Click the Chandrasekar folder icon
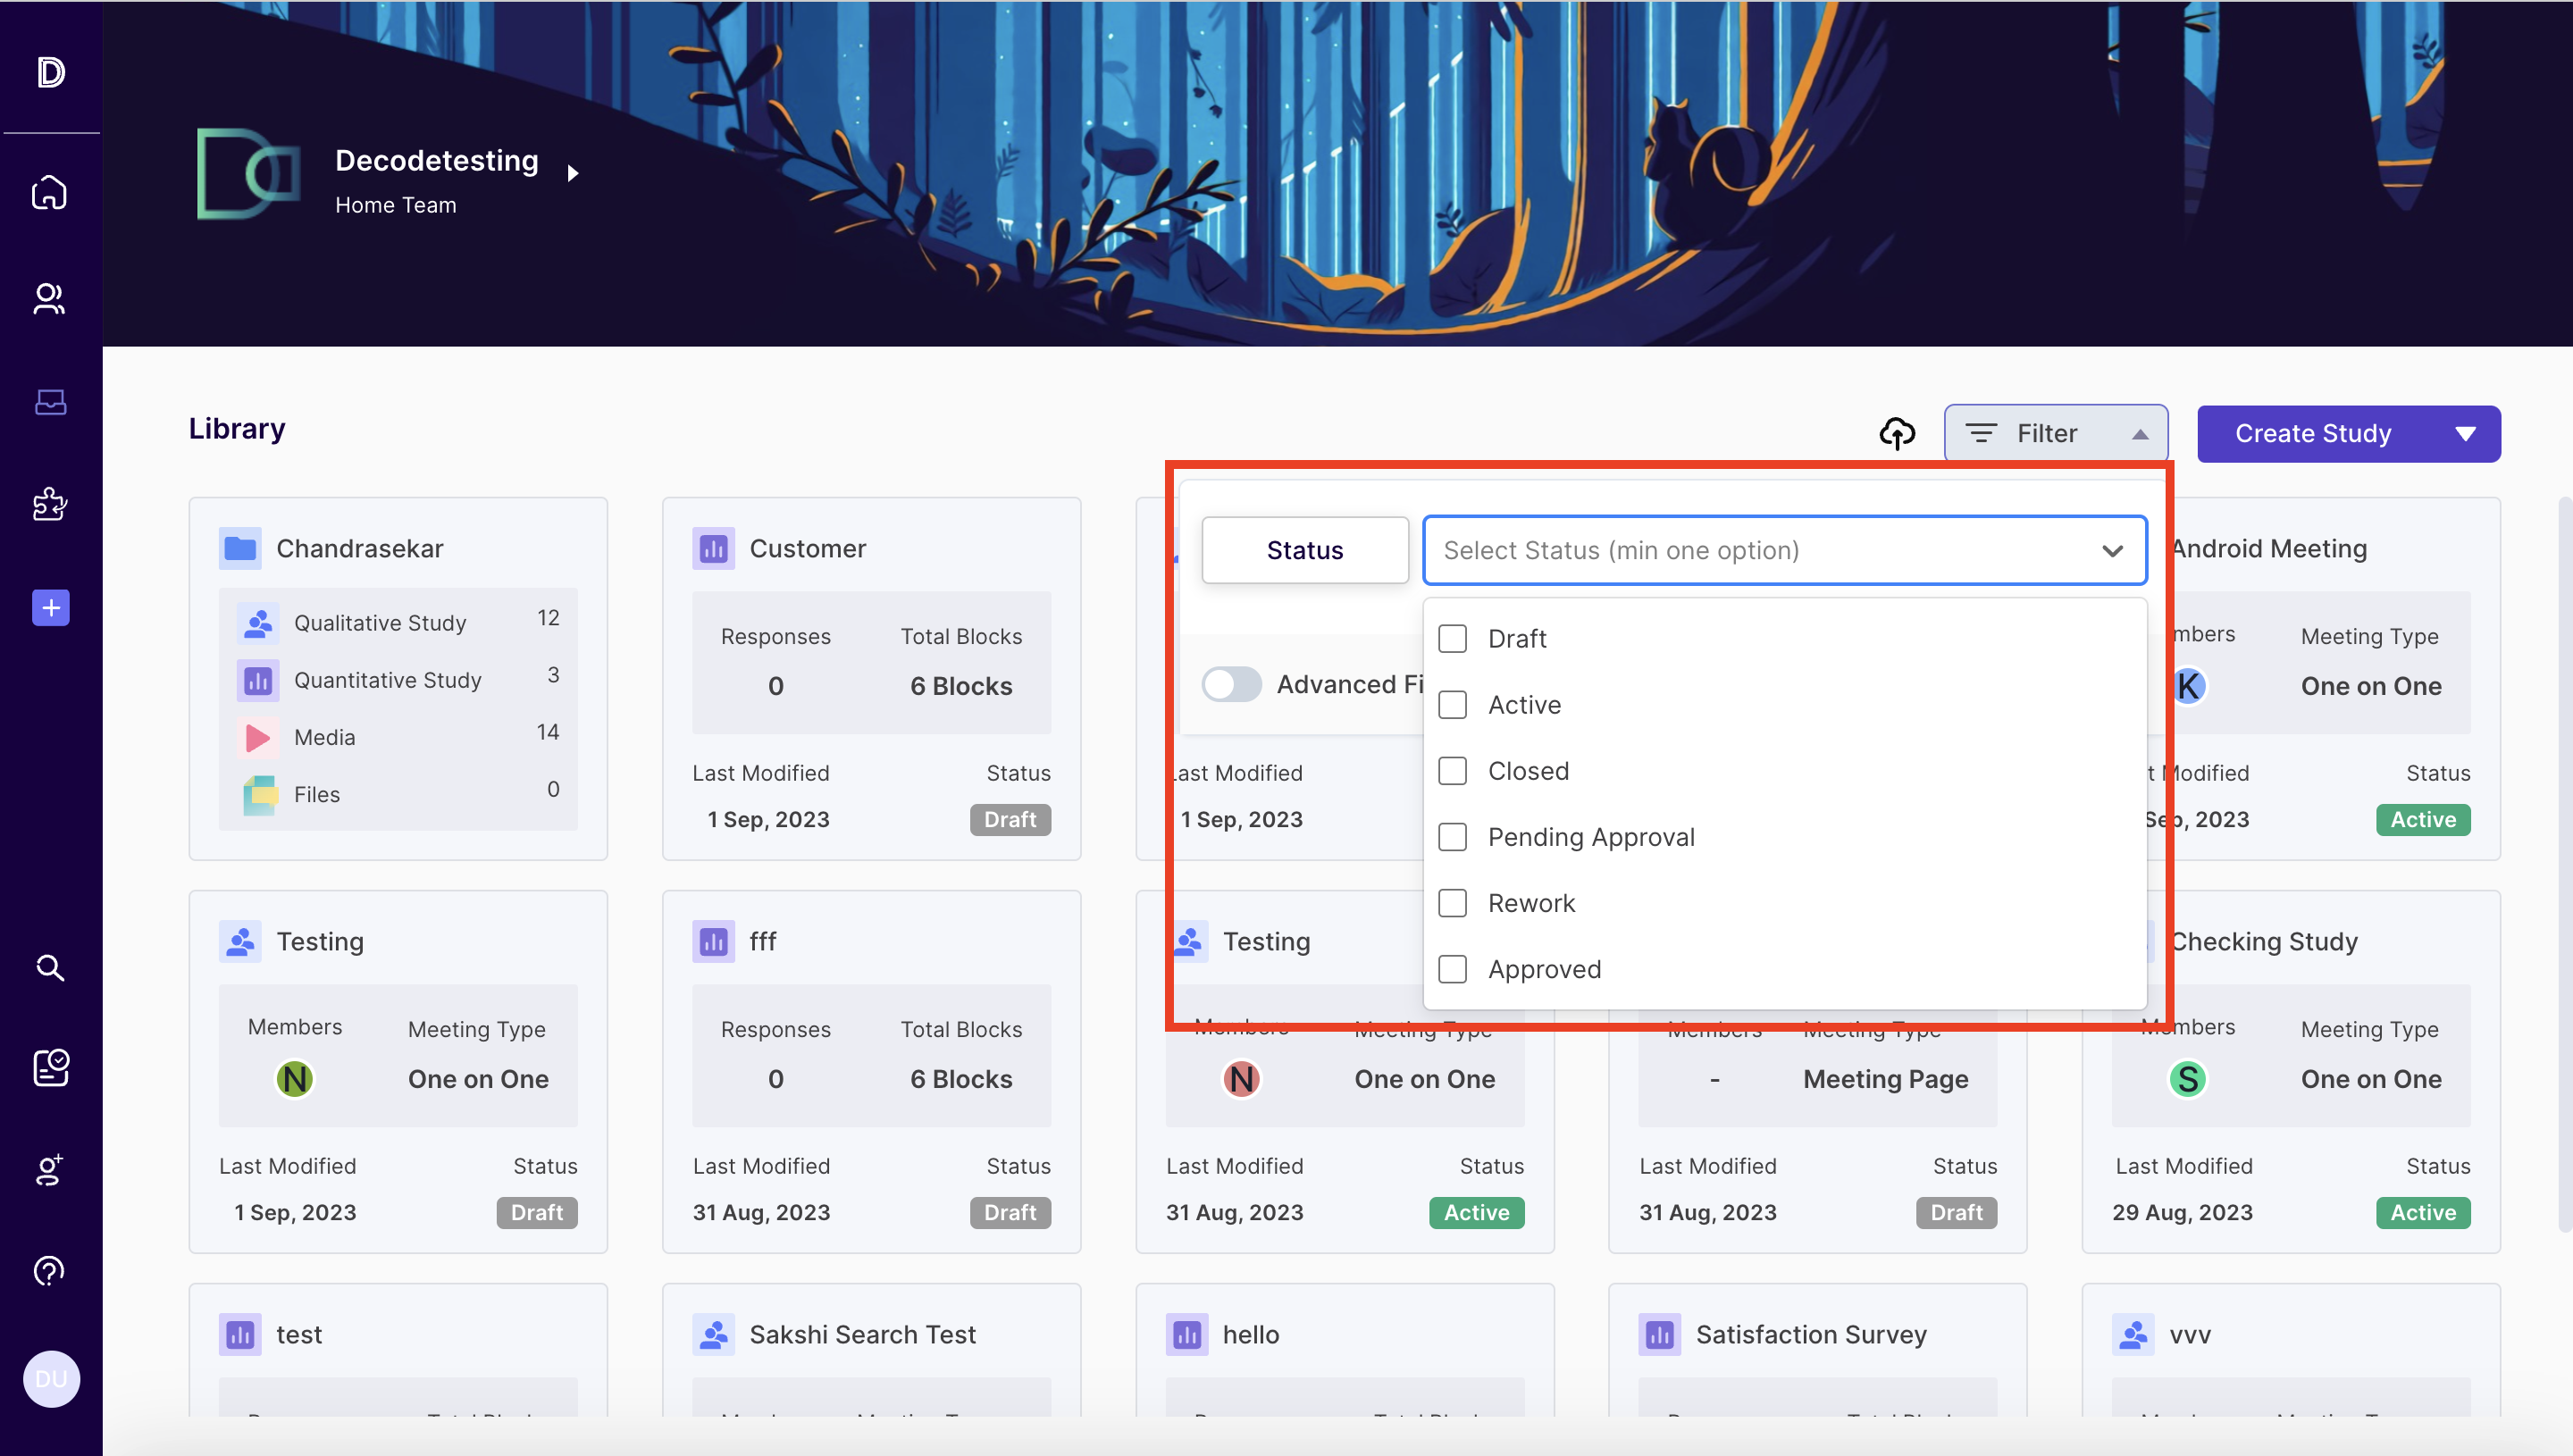Viewport: 2573px width, 1456px height. pos(240,548)
